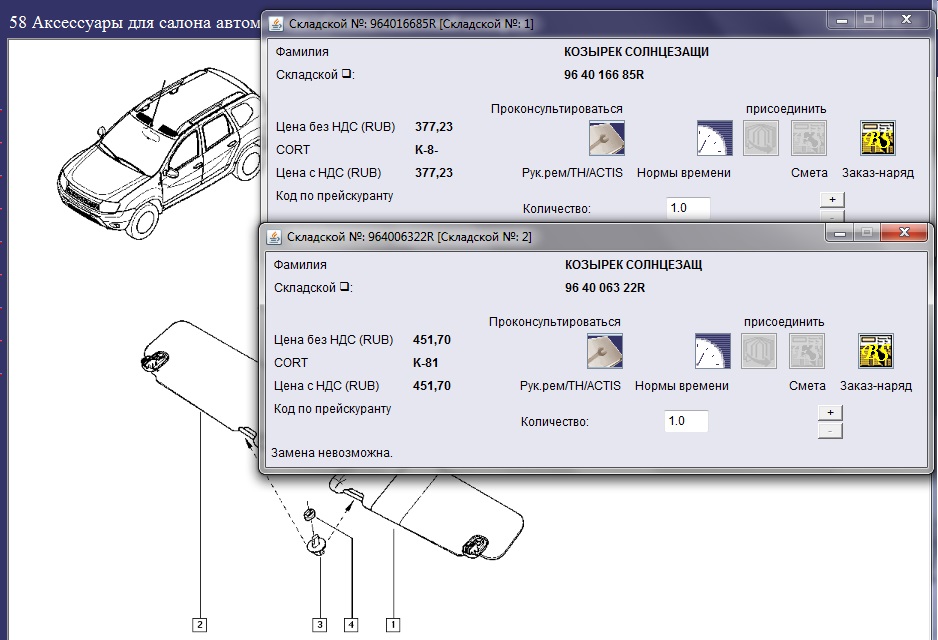
Task: Click Нормы времени clock icon in window 964016685R
Action: pos(715,138)
